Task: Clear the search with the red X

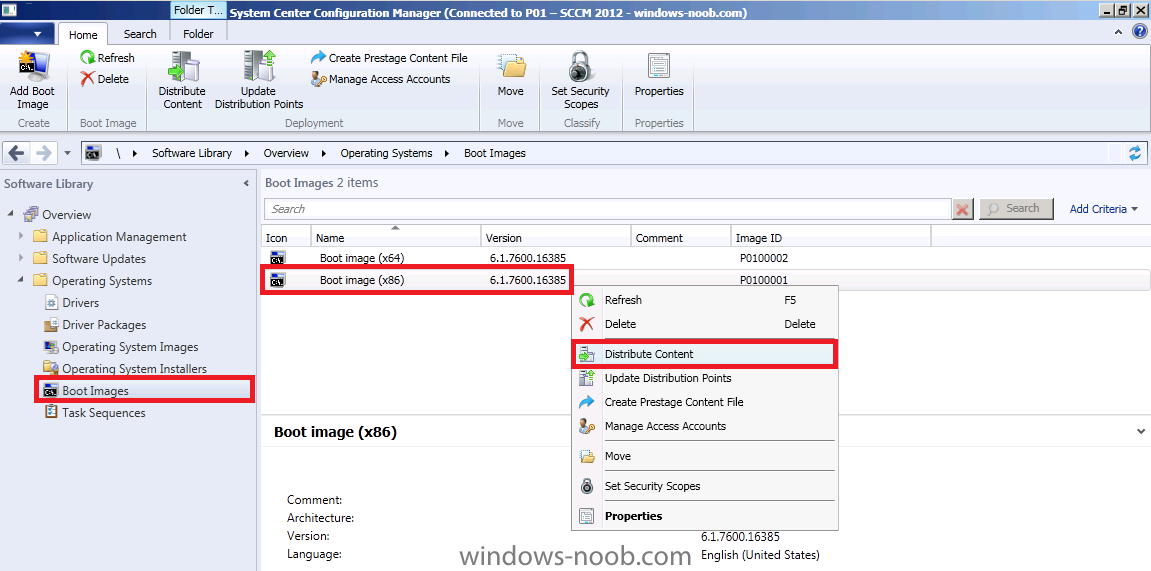Action: [x=963, y=209]
